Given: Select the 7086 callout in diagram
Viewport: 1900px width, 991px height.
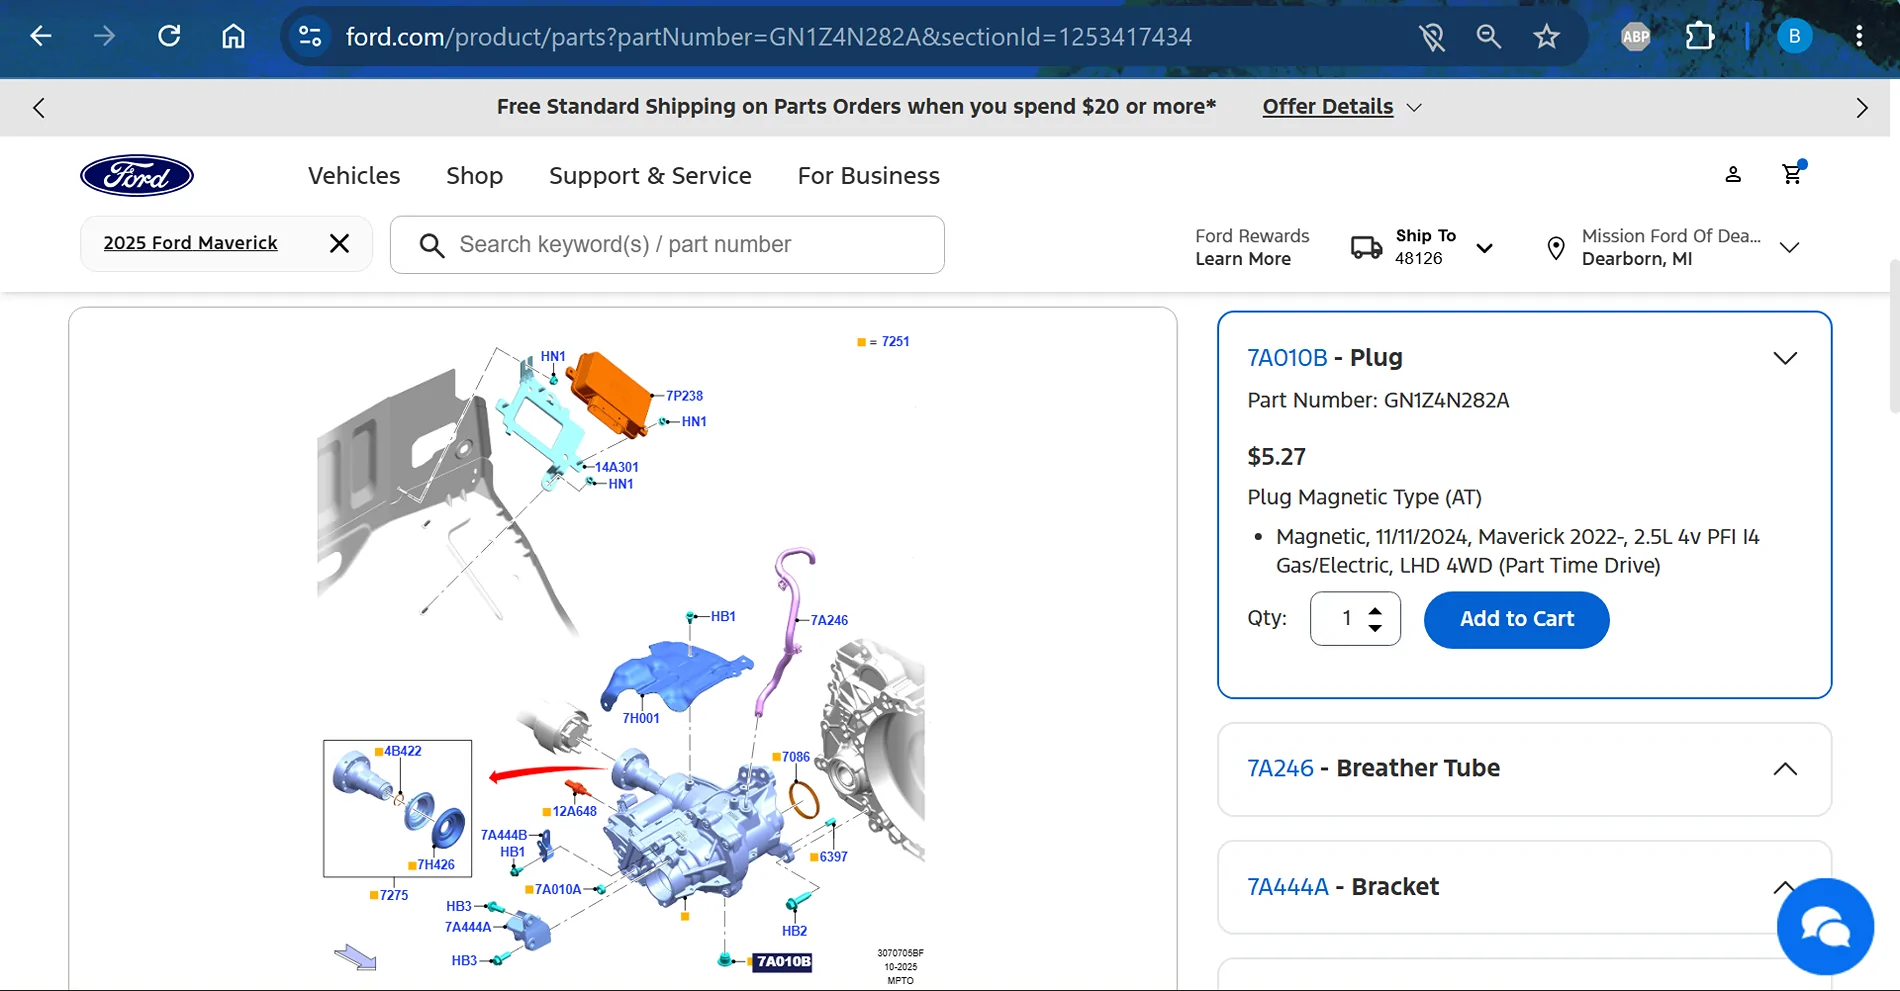Looking at the screenshot, I should (796, 757).
